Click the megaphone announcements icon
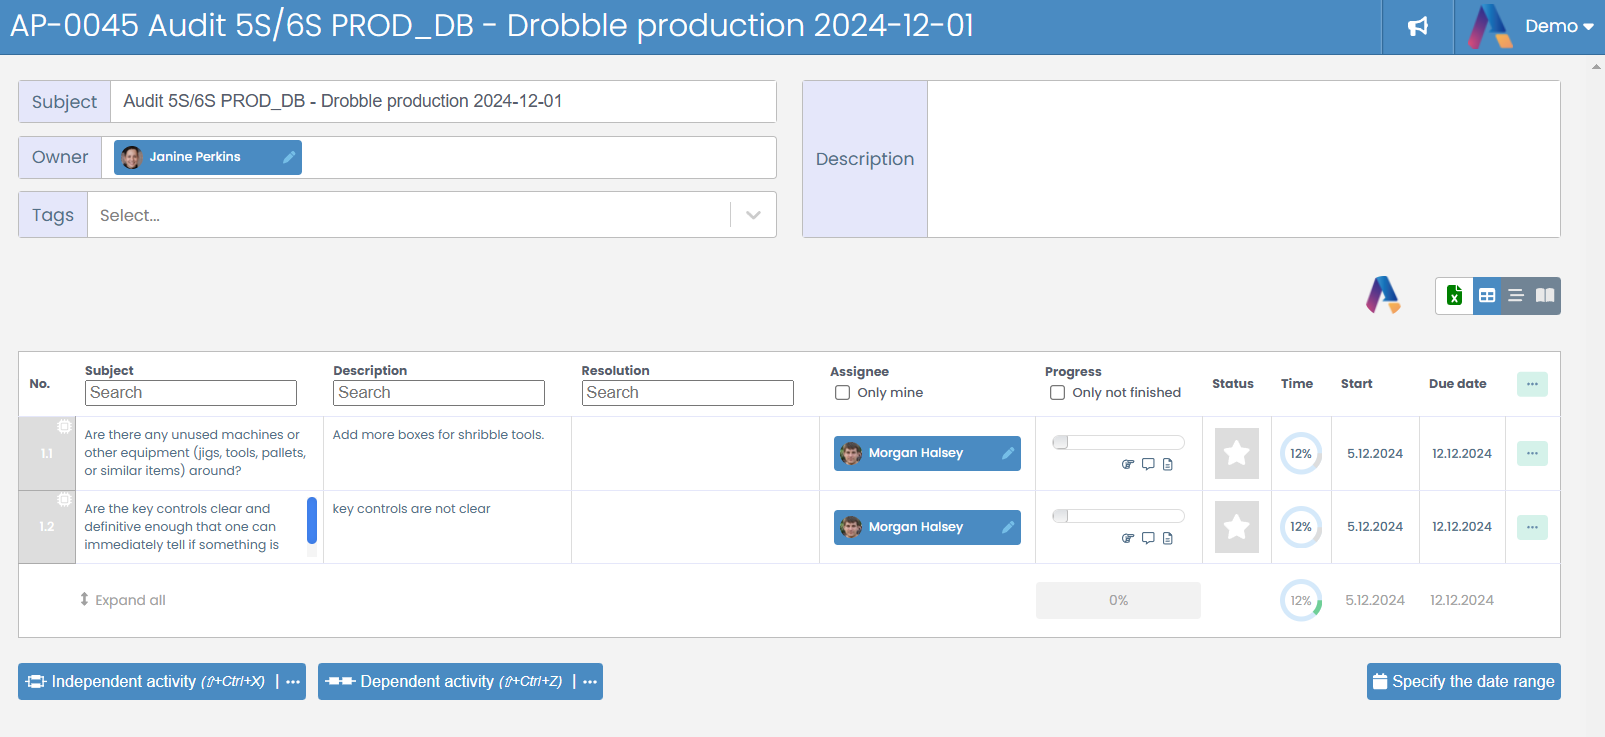 tap(1417, 27)
